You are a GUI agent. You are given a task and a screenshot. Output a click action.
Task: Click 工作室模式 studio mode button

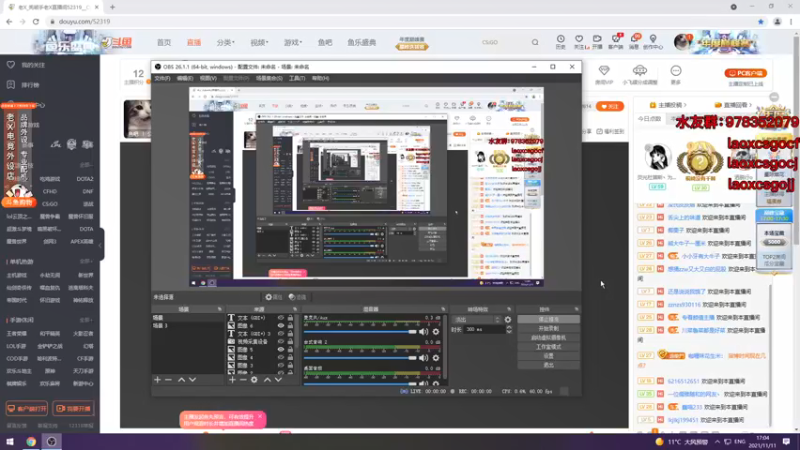click(548, 347)
